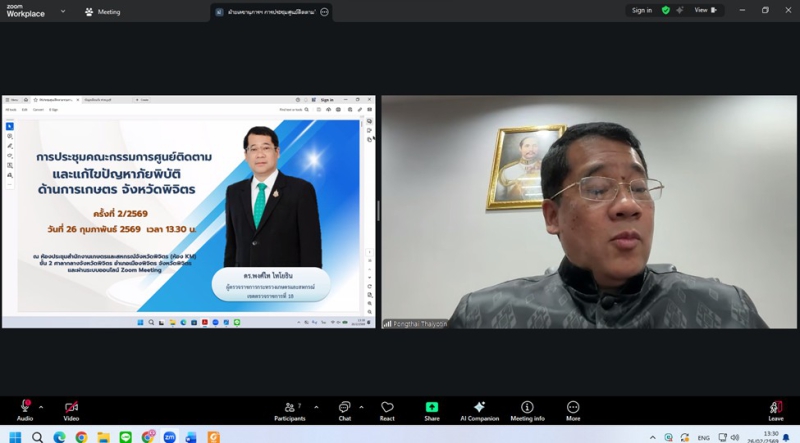Open the More options menu
Viewport: 800px width, 443px height.
[x=573, y=408]
